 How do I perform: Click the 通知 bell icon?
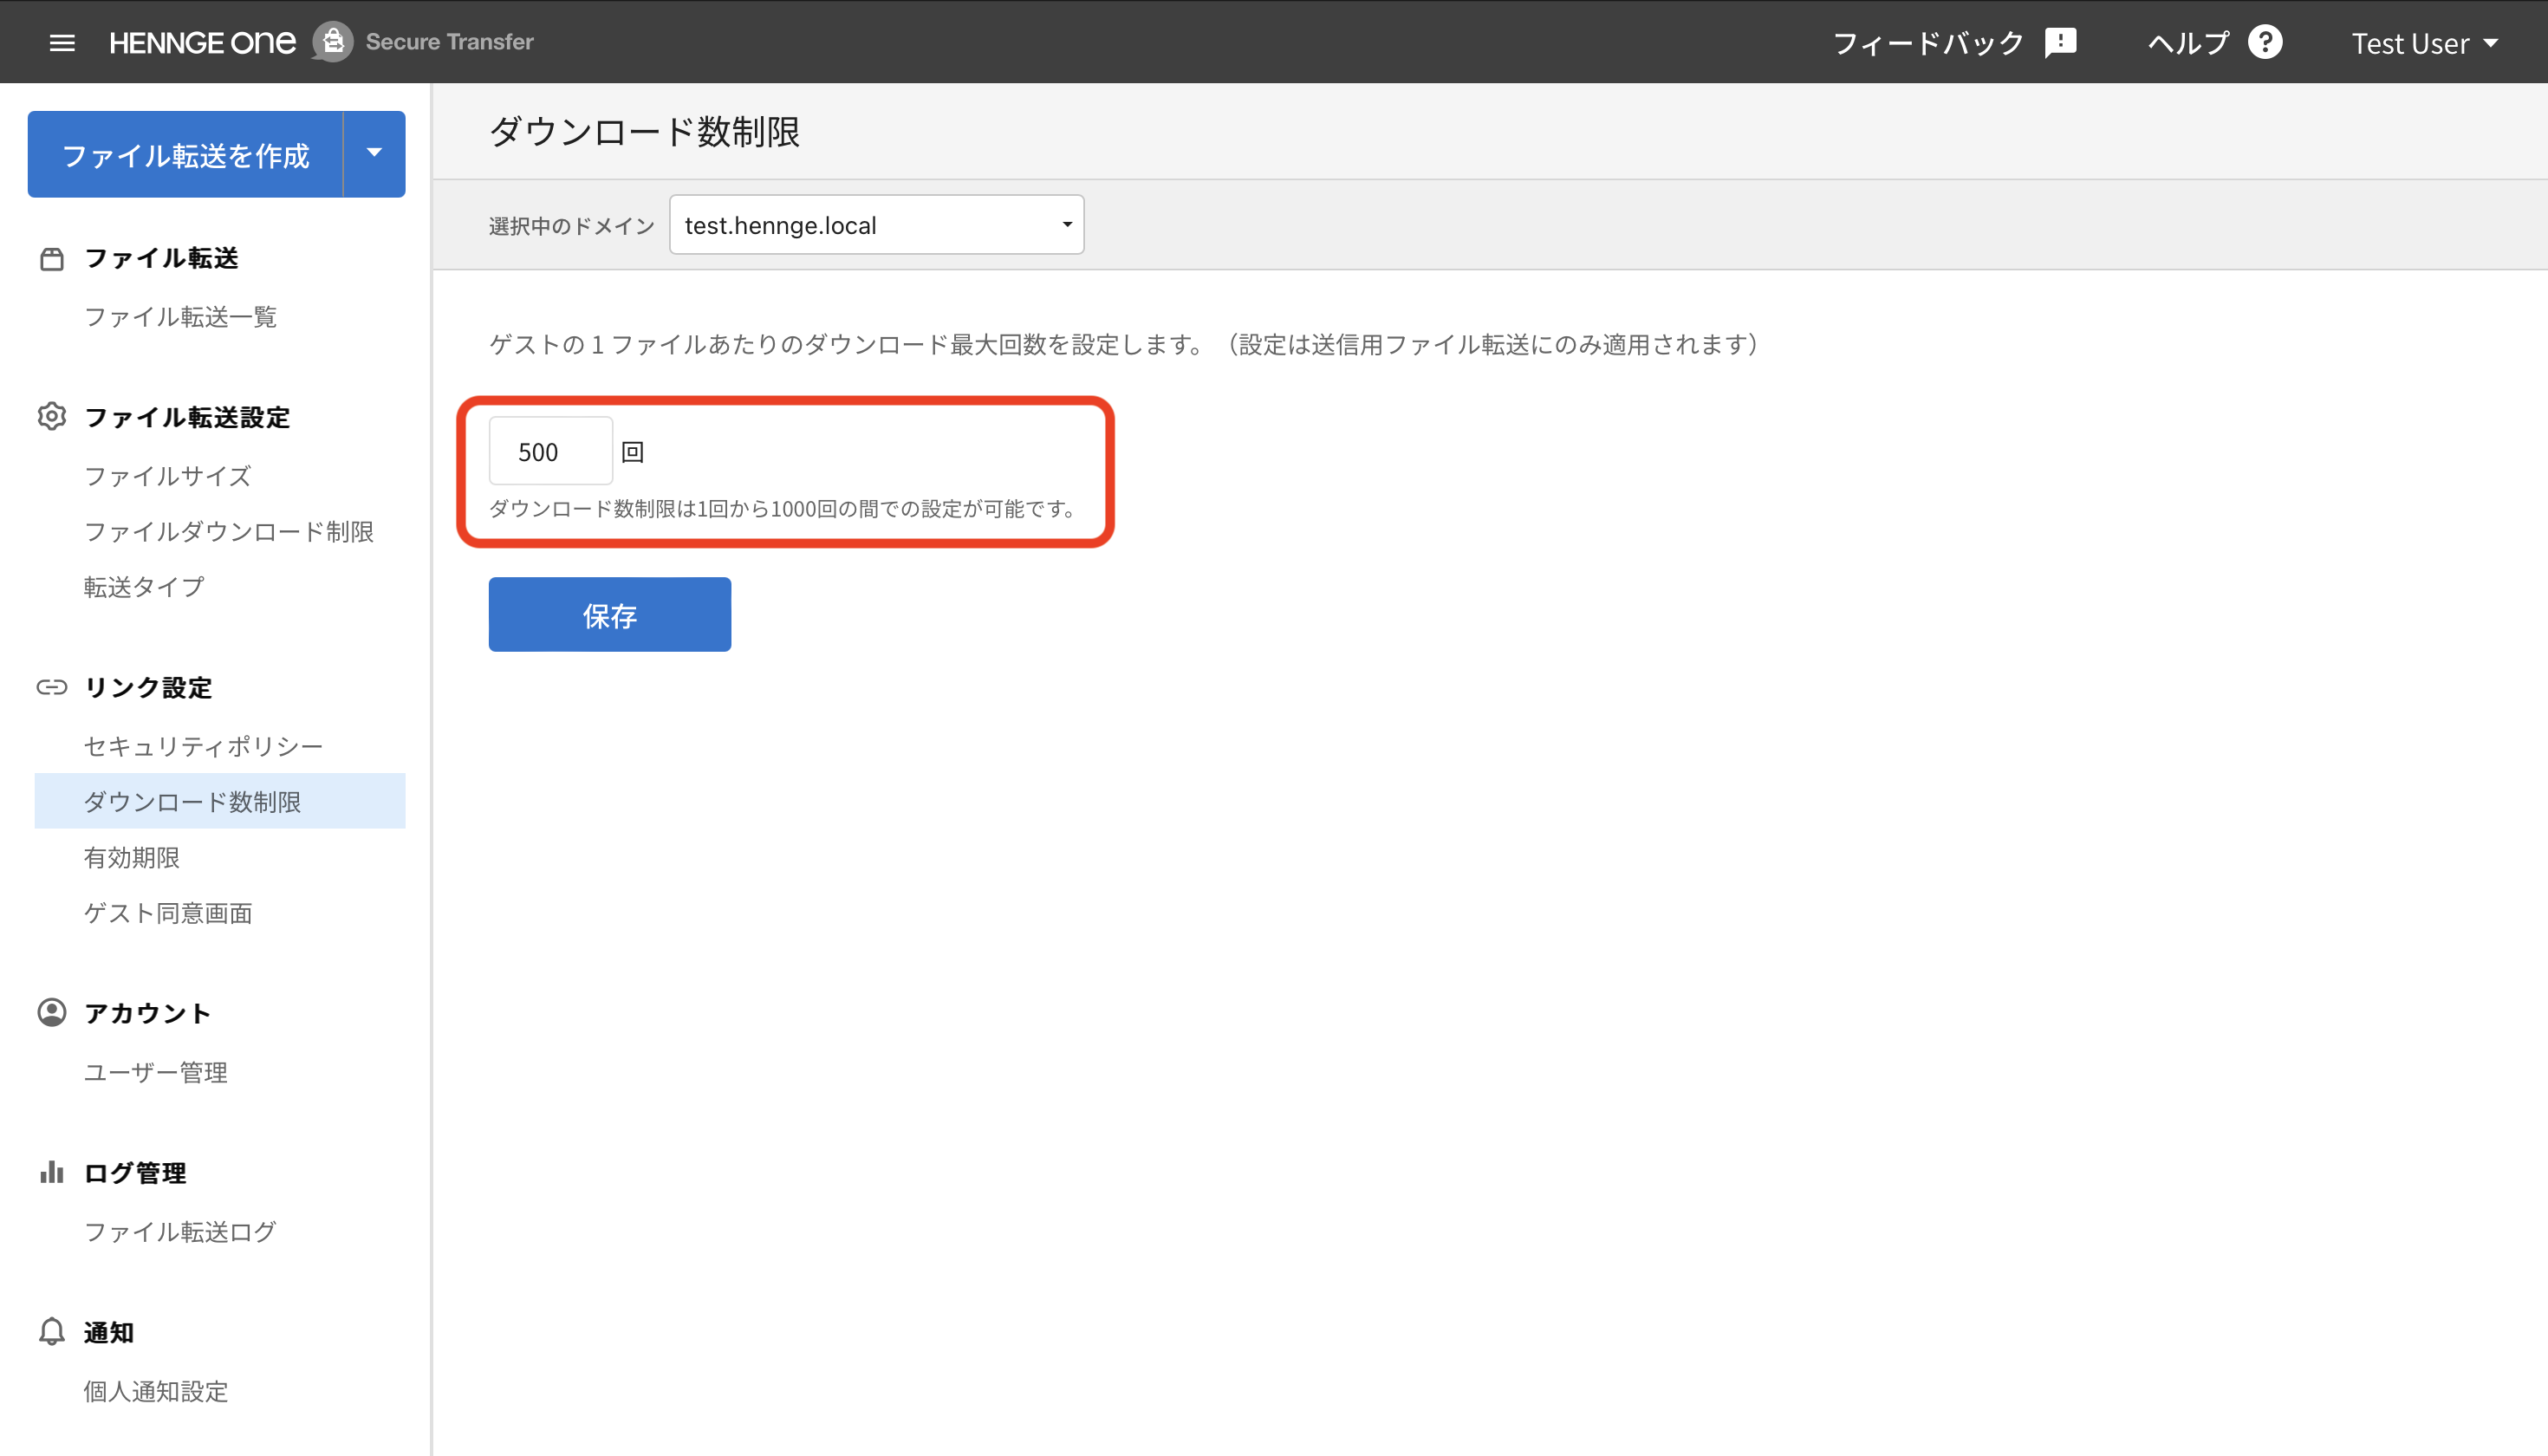[x=51, y=1332]
